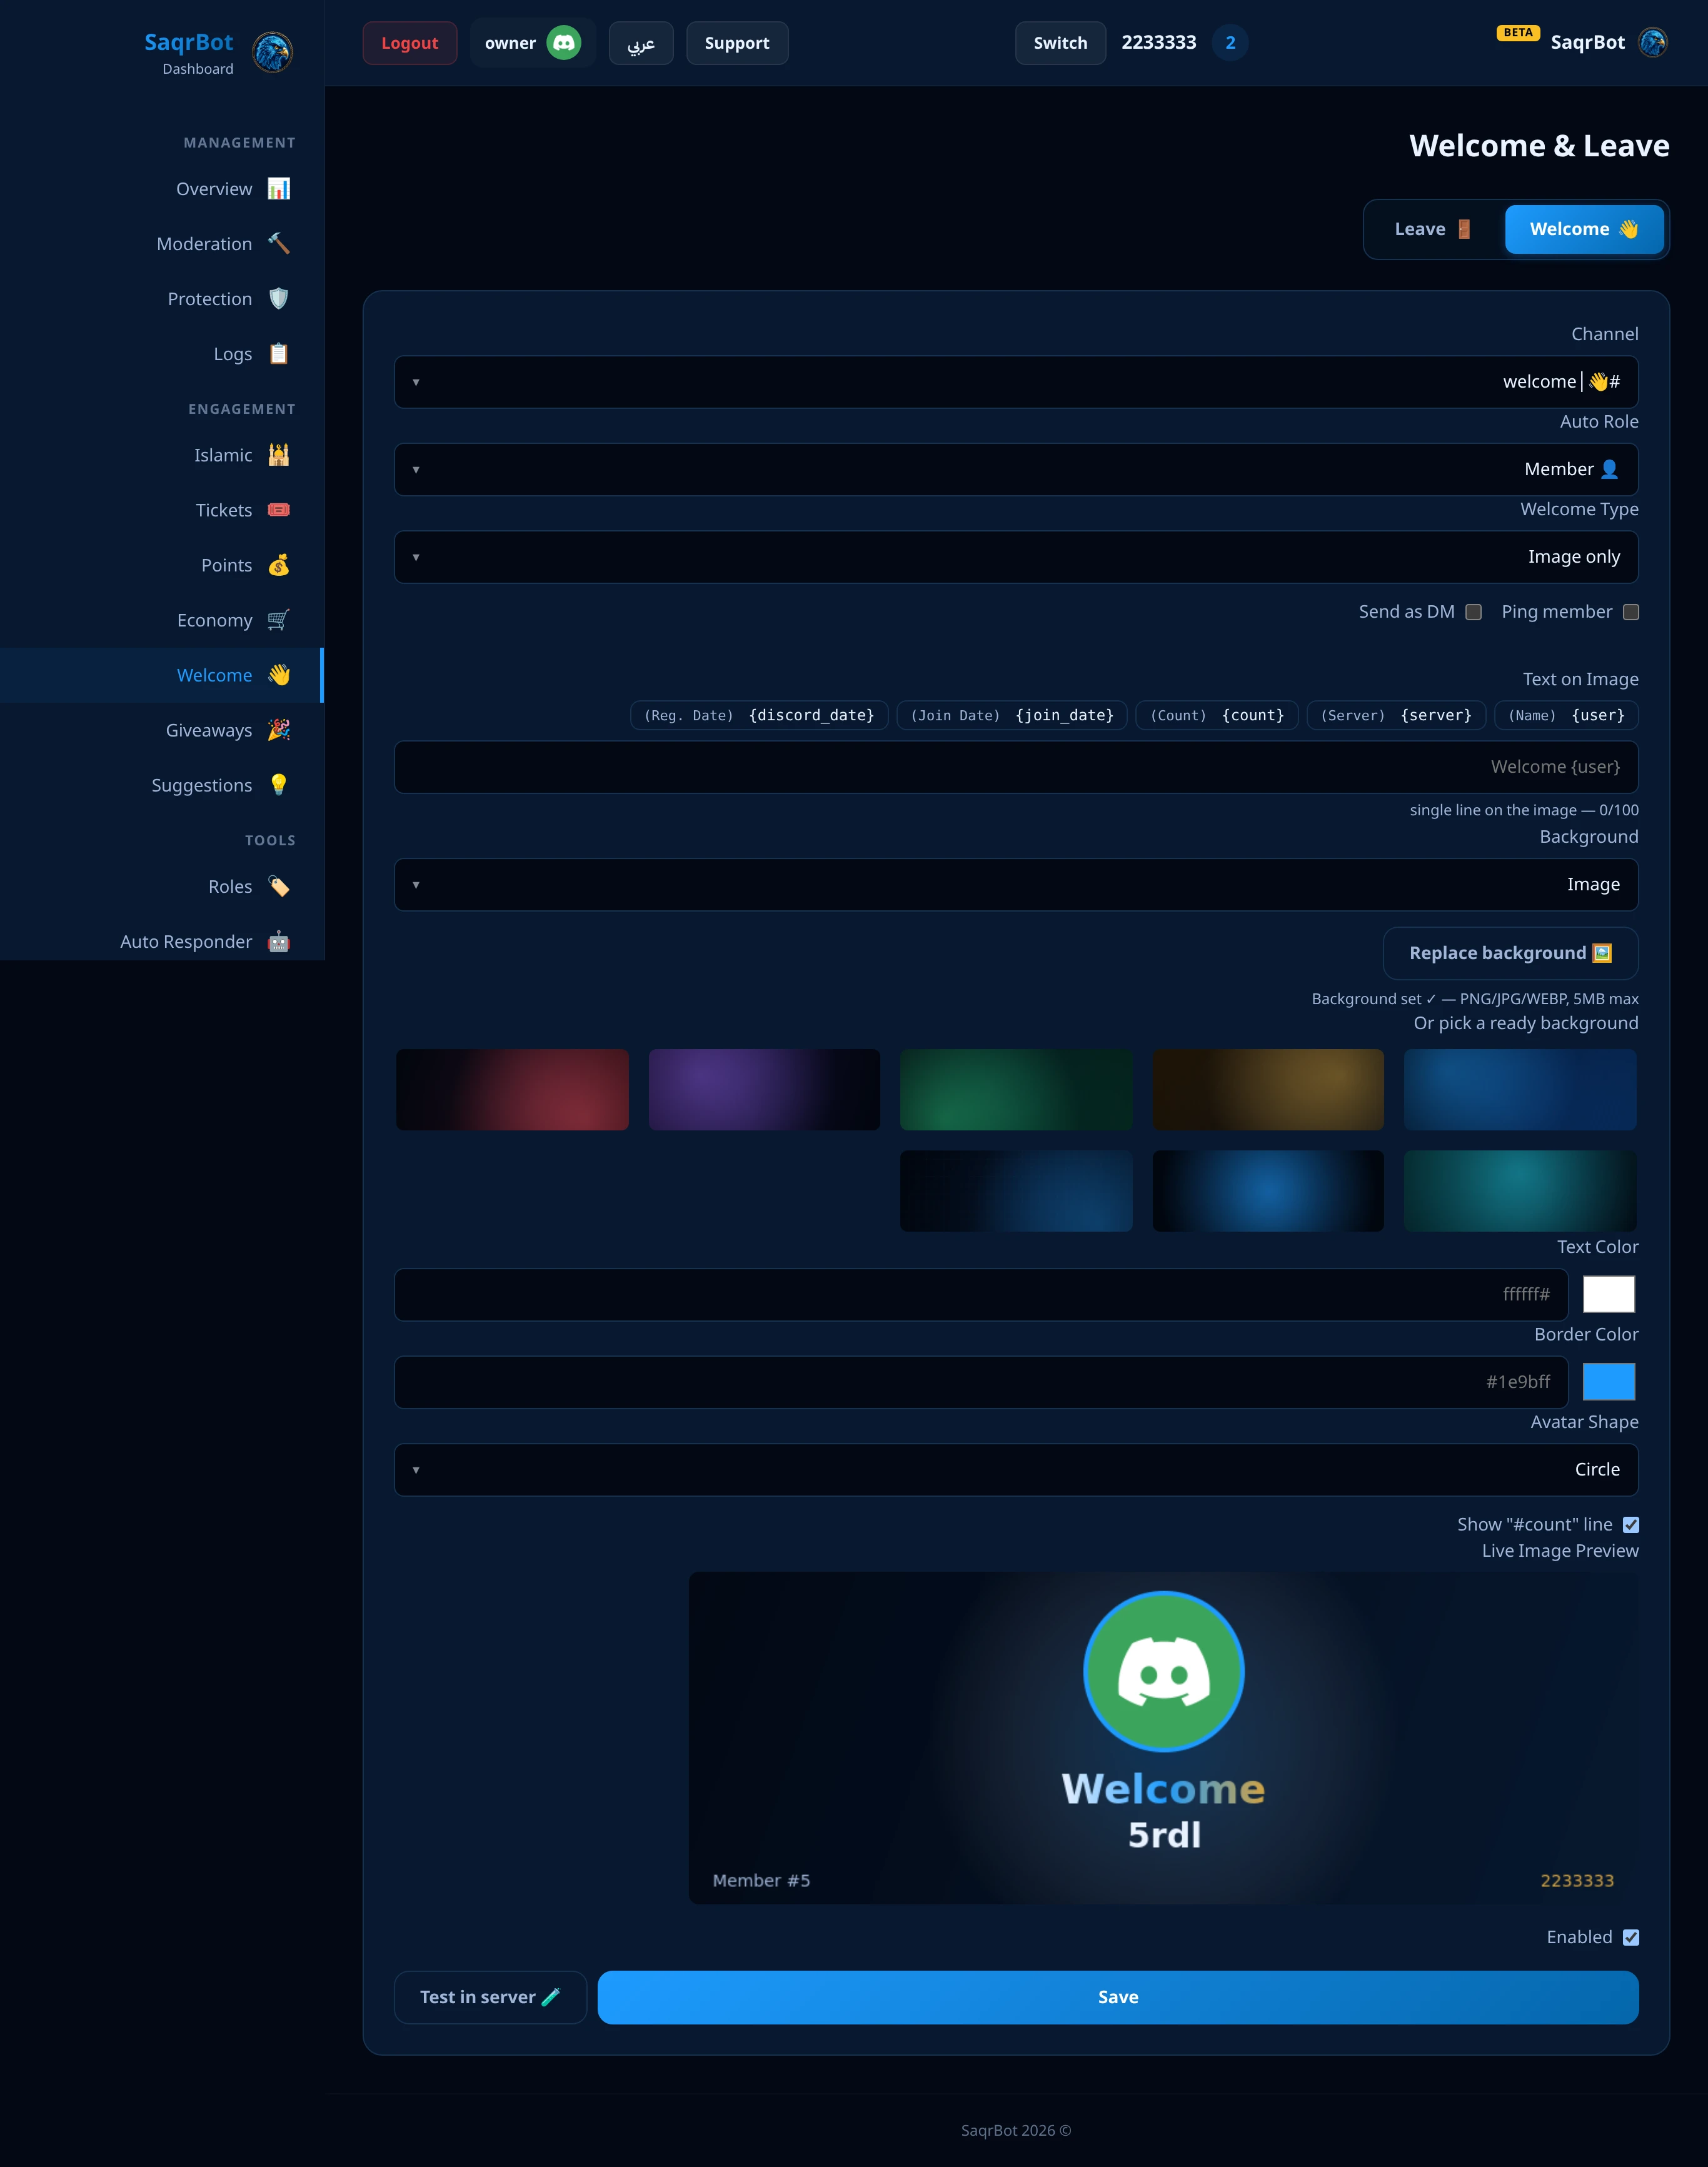Open the Welcome Type dropdown showing Image only

pos(1016,557)
